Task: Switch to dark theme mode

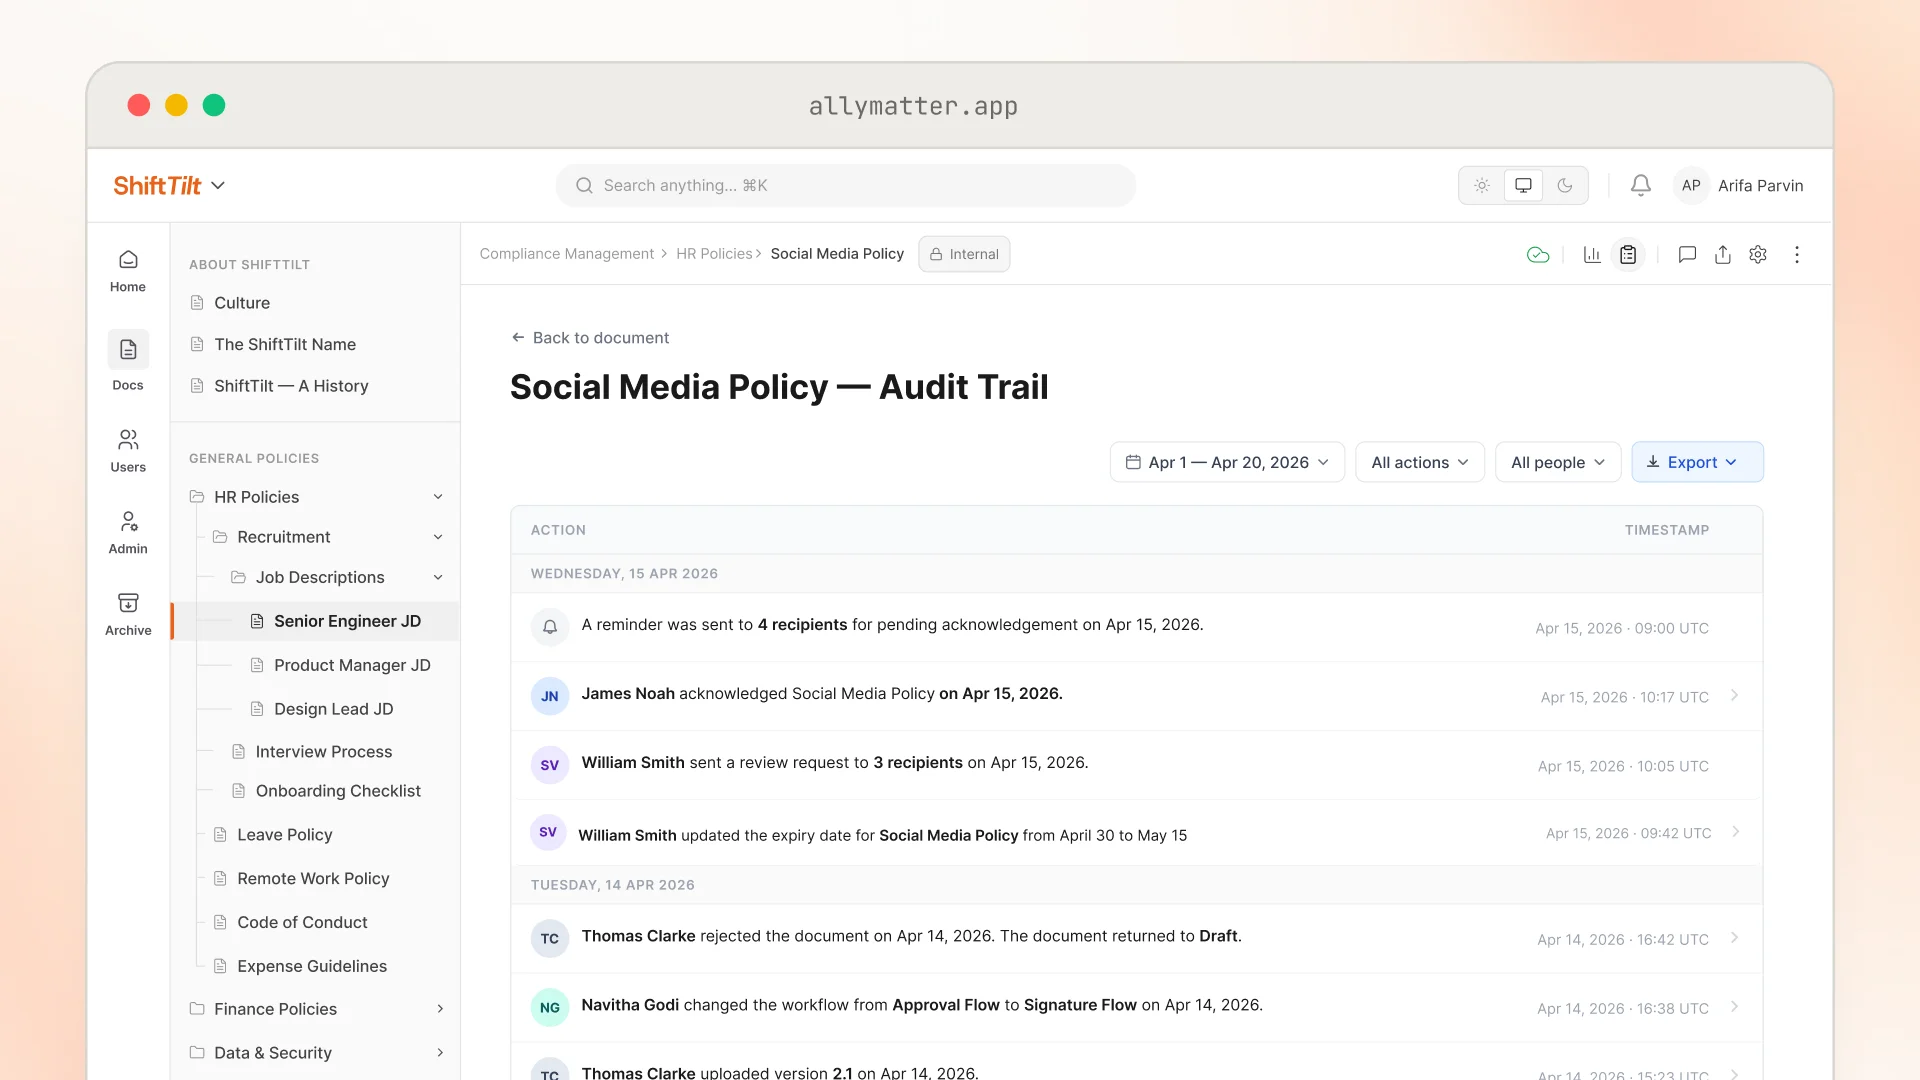Action: (x=1565, y=185)
